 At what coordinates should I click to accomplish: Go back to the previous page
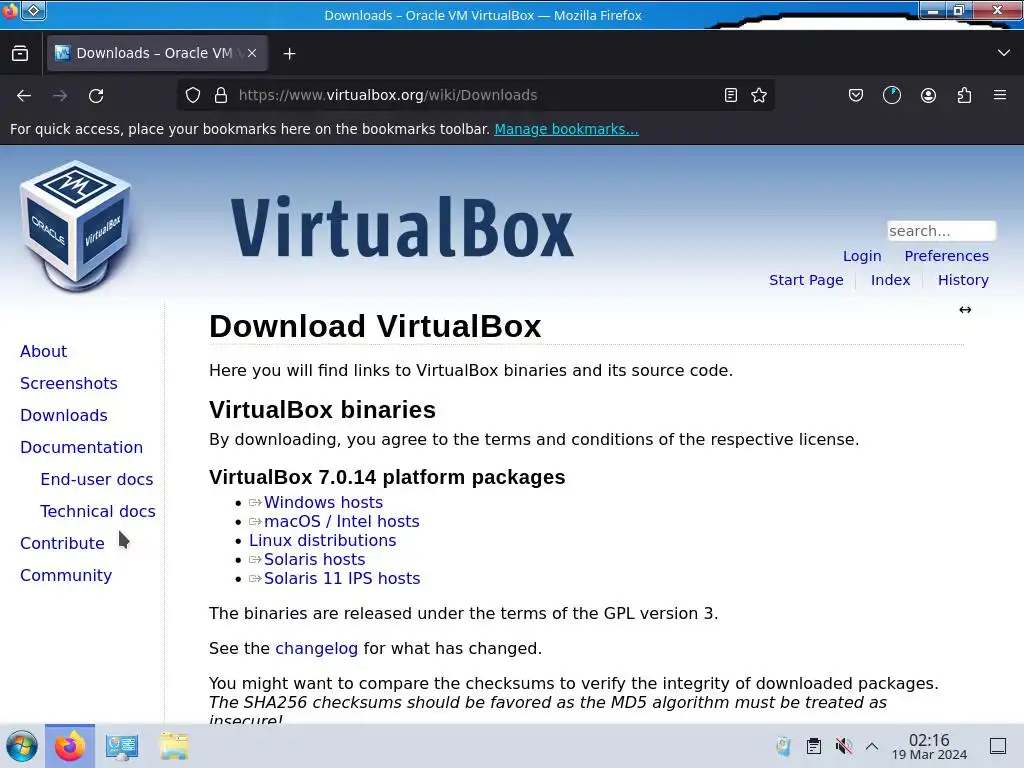click(24, 95)
